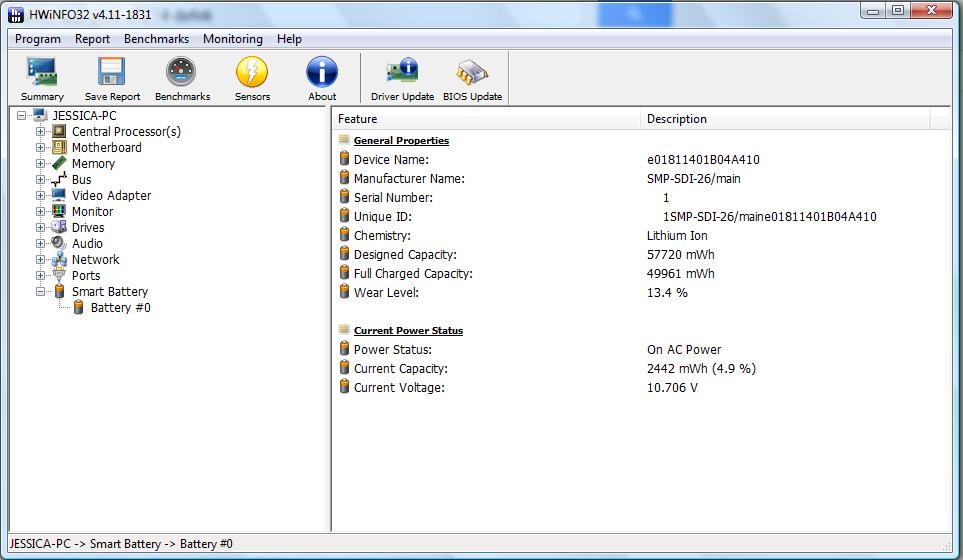Click the Current Power Status heading
Viewport: 963px width, 560px height.
click(408, 330)
